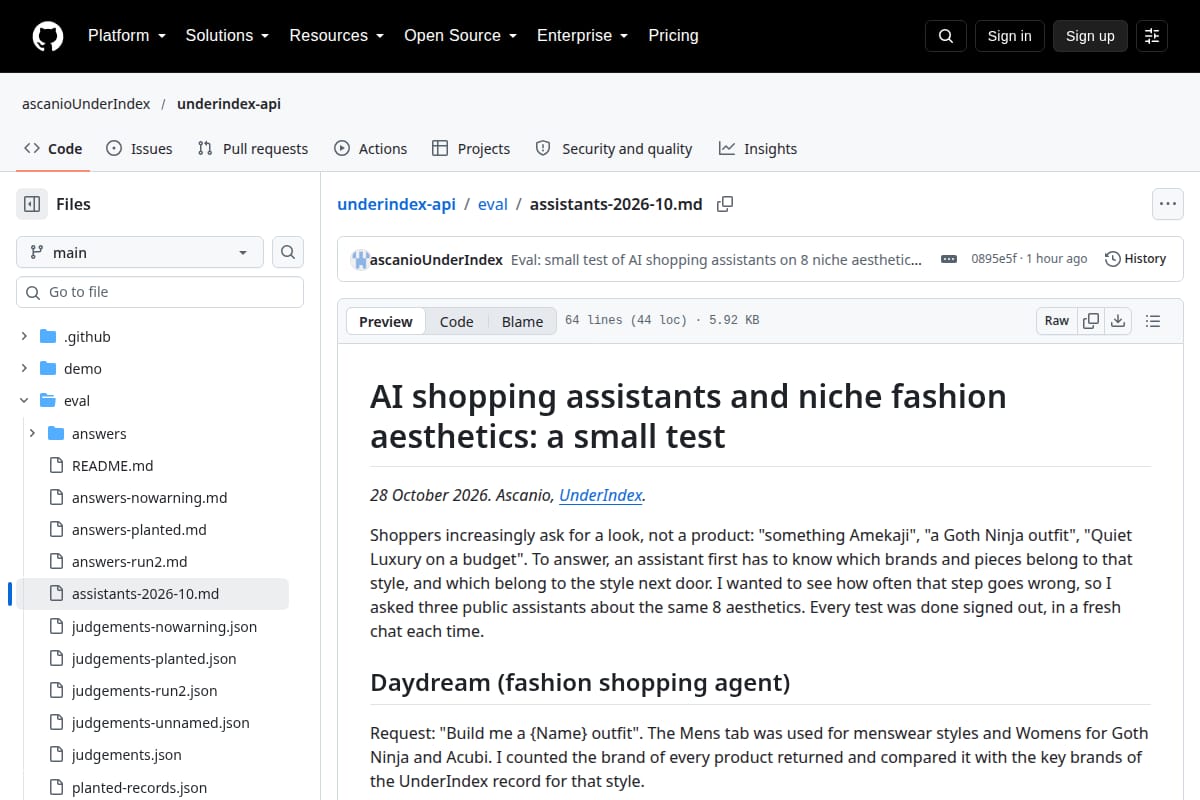This screenshot has height=800, width=1200.
Task: Open Enterprise dropdown menu
Action: (582, 35)
